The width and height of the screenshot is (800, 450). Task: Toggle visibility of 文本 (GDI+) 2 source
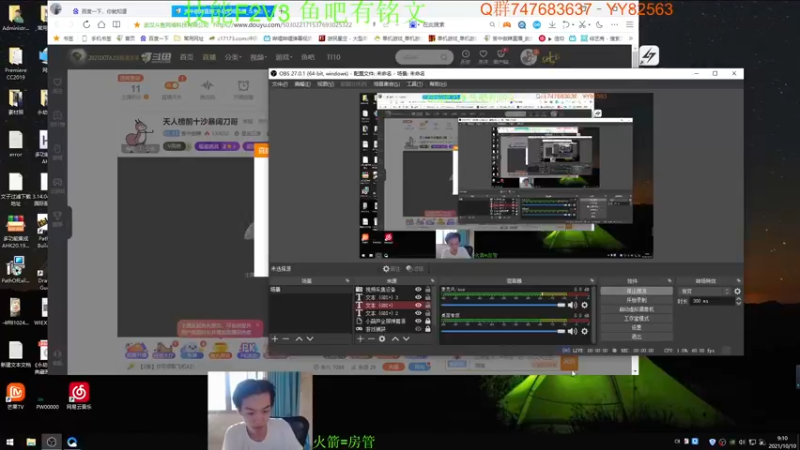pyautogui.click(x=418, y=313)
